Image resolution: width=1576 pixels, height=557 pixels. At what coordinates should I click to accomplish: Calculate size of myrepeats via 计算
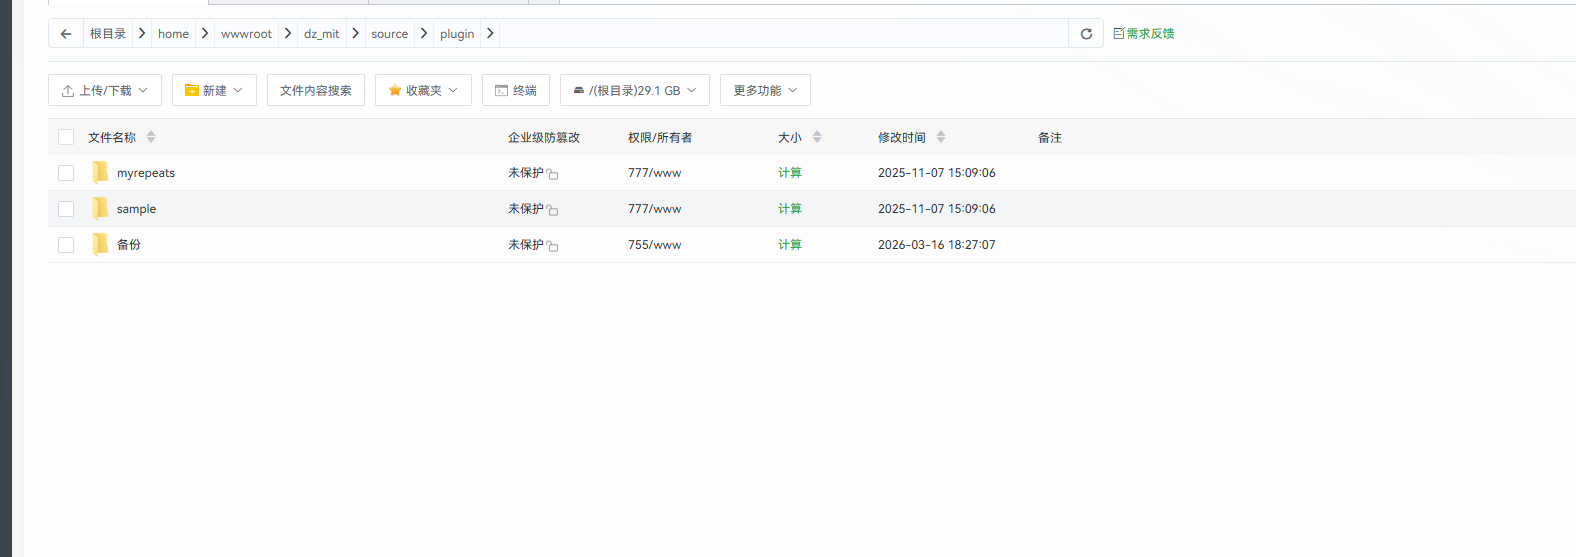[790, 173]
